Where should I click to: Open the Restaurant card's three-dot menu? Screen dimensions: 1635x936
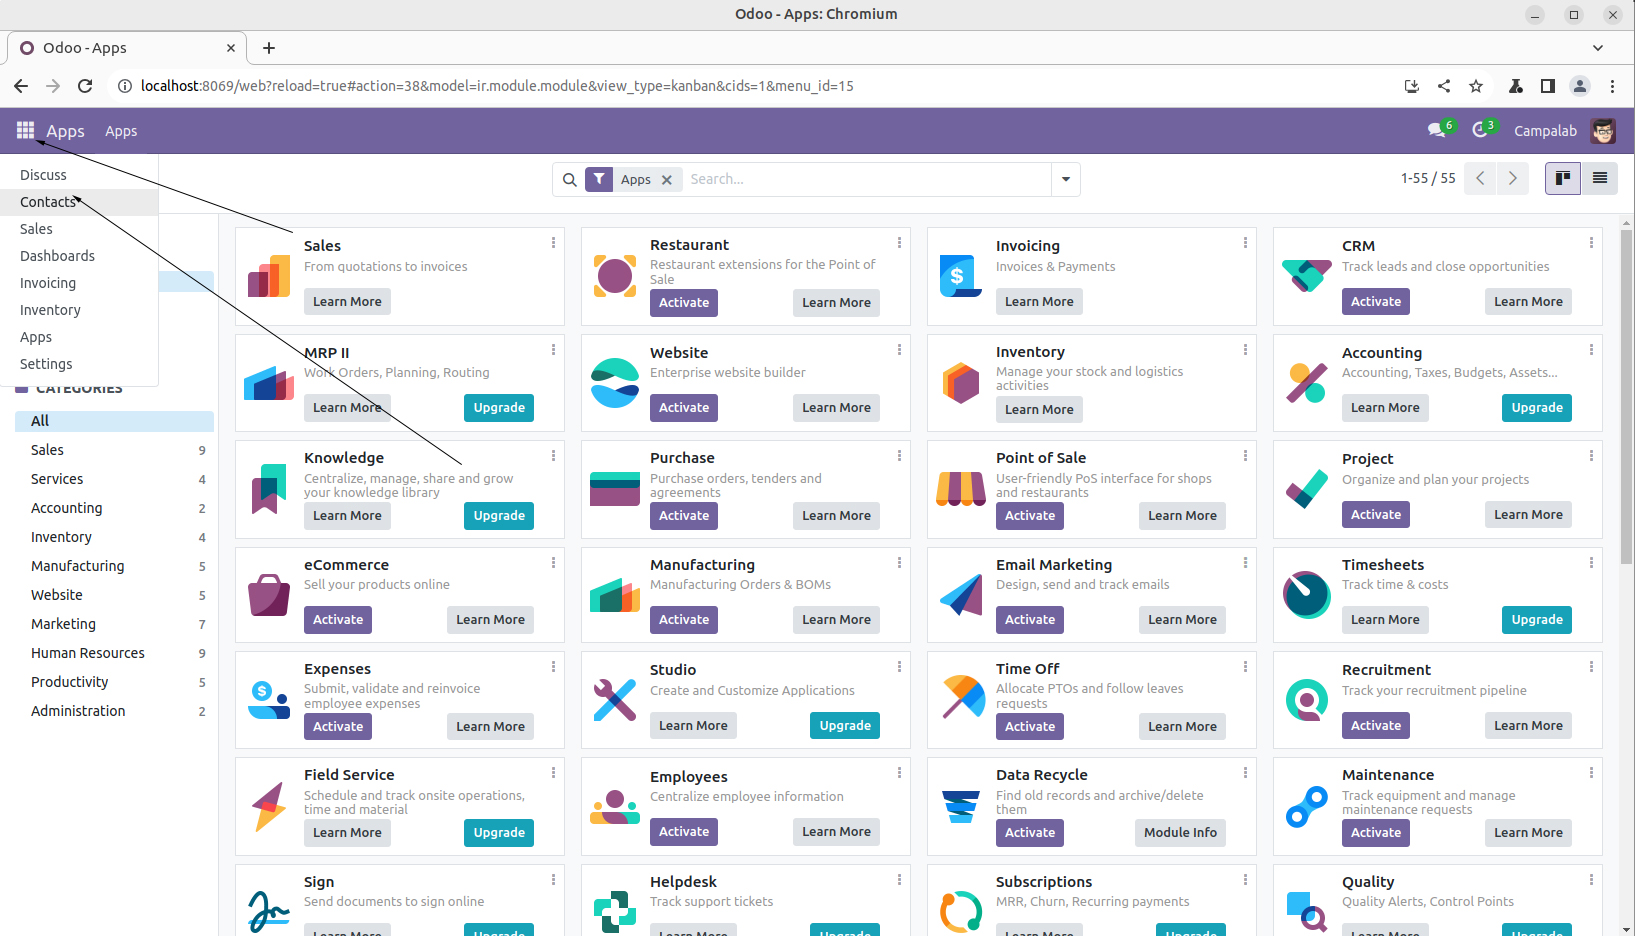click(x=899, y=243)
